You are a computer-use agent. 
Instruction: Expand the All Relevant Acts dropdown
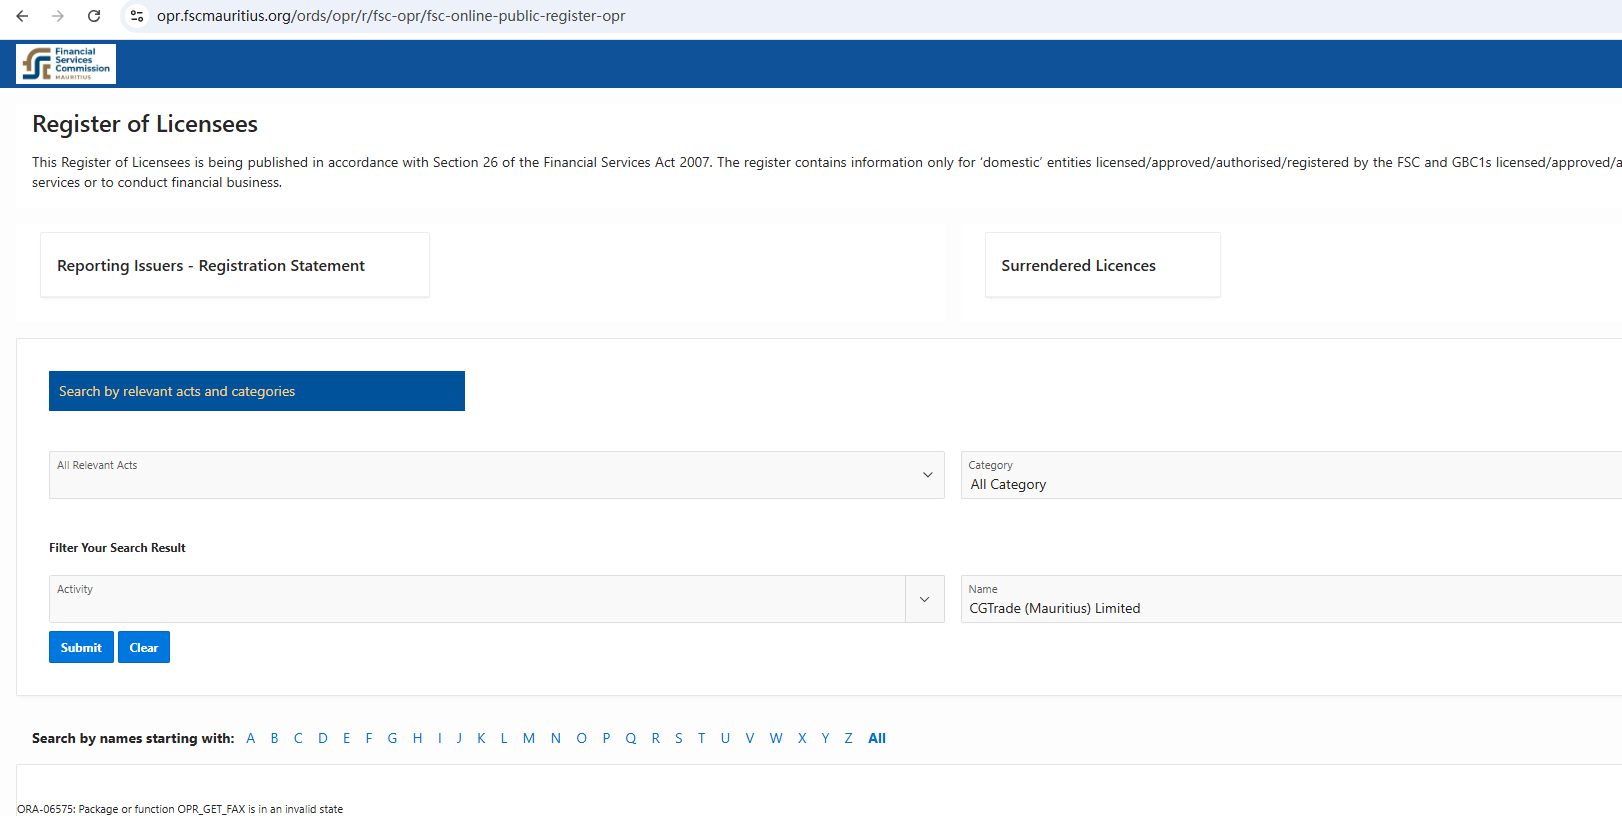click(x=497, y=475)
